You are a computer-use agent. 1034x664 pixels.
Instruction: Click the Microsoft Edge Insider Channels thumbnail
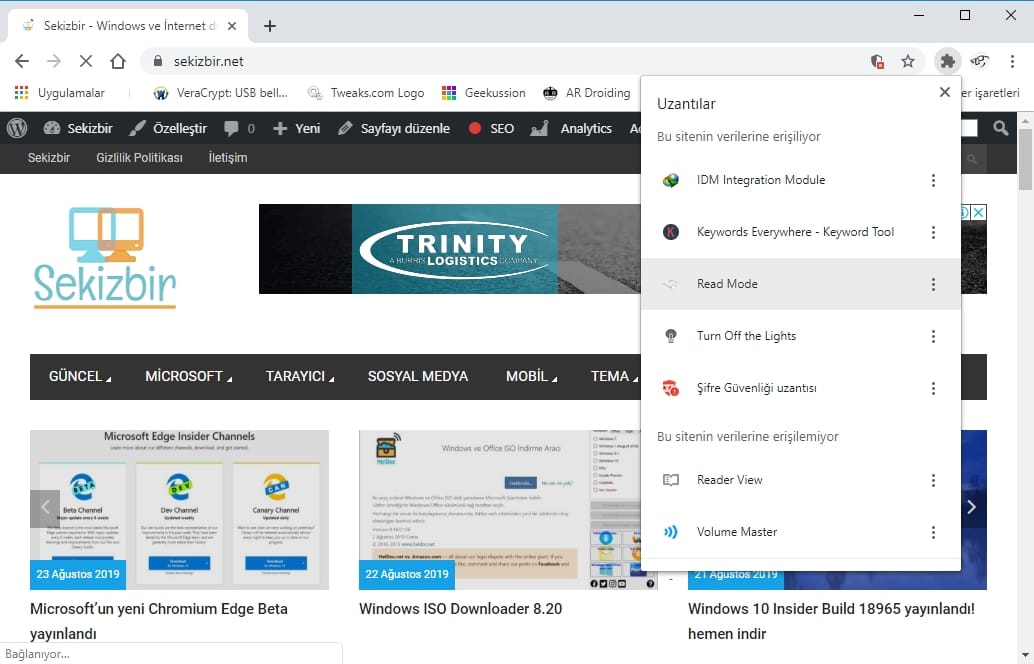tap(179, 510)
